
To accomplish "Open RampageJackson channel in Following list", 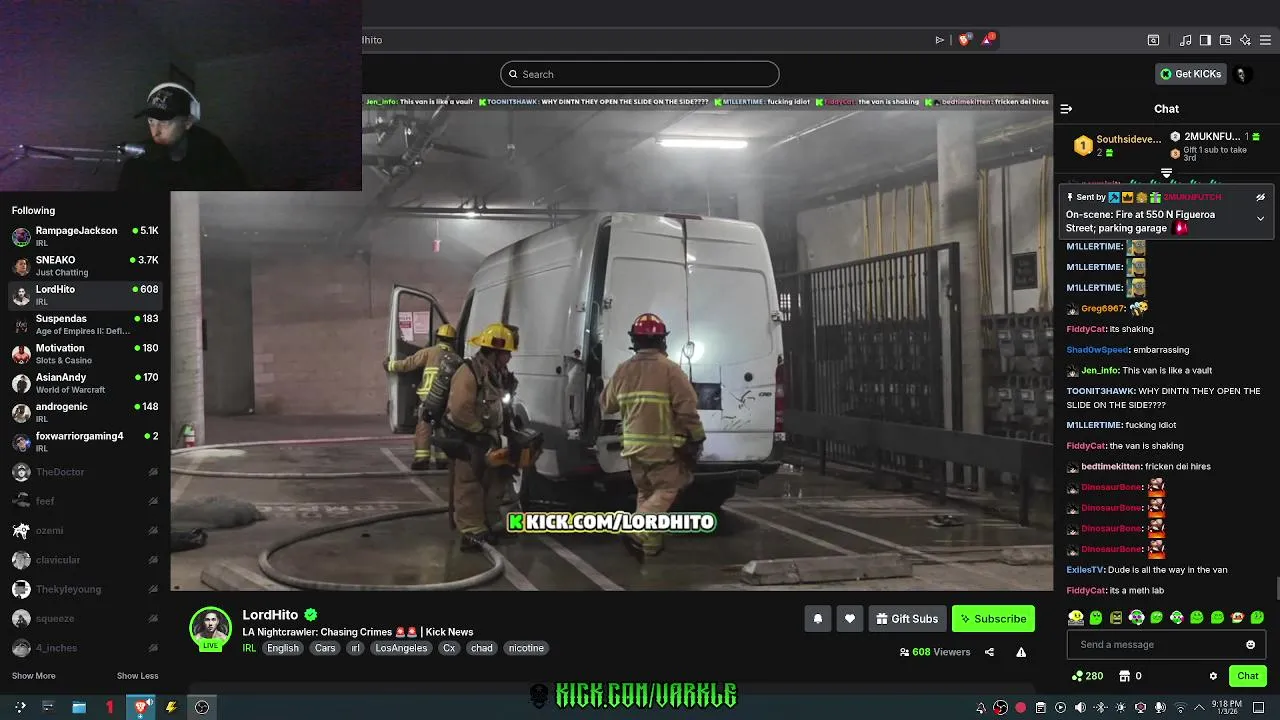I will pyautogui.click(x=85, y=236).
